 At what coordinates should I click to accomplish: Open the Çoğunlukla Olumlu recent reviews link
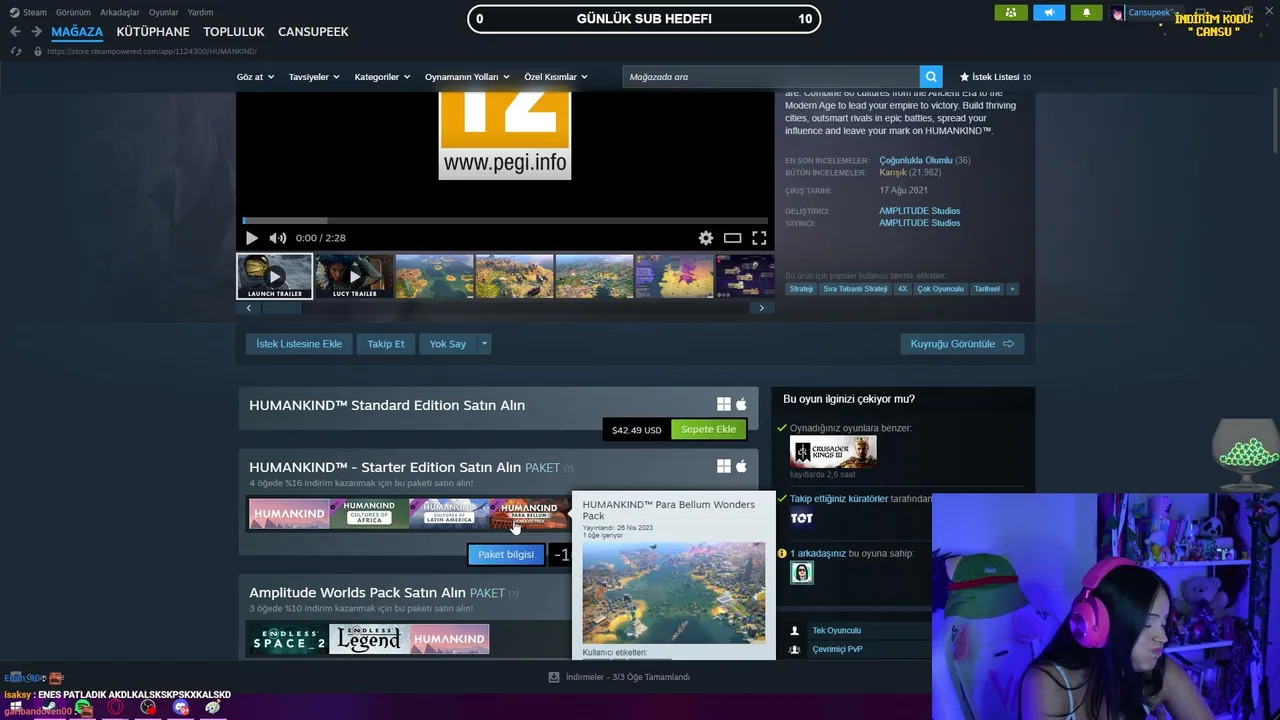pyautogui.click(x=916, y=161)
